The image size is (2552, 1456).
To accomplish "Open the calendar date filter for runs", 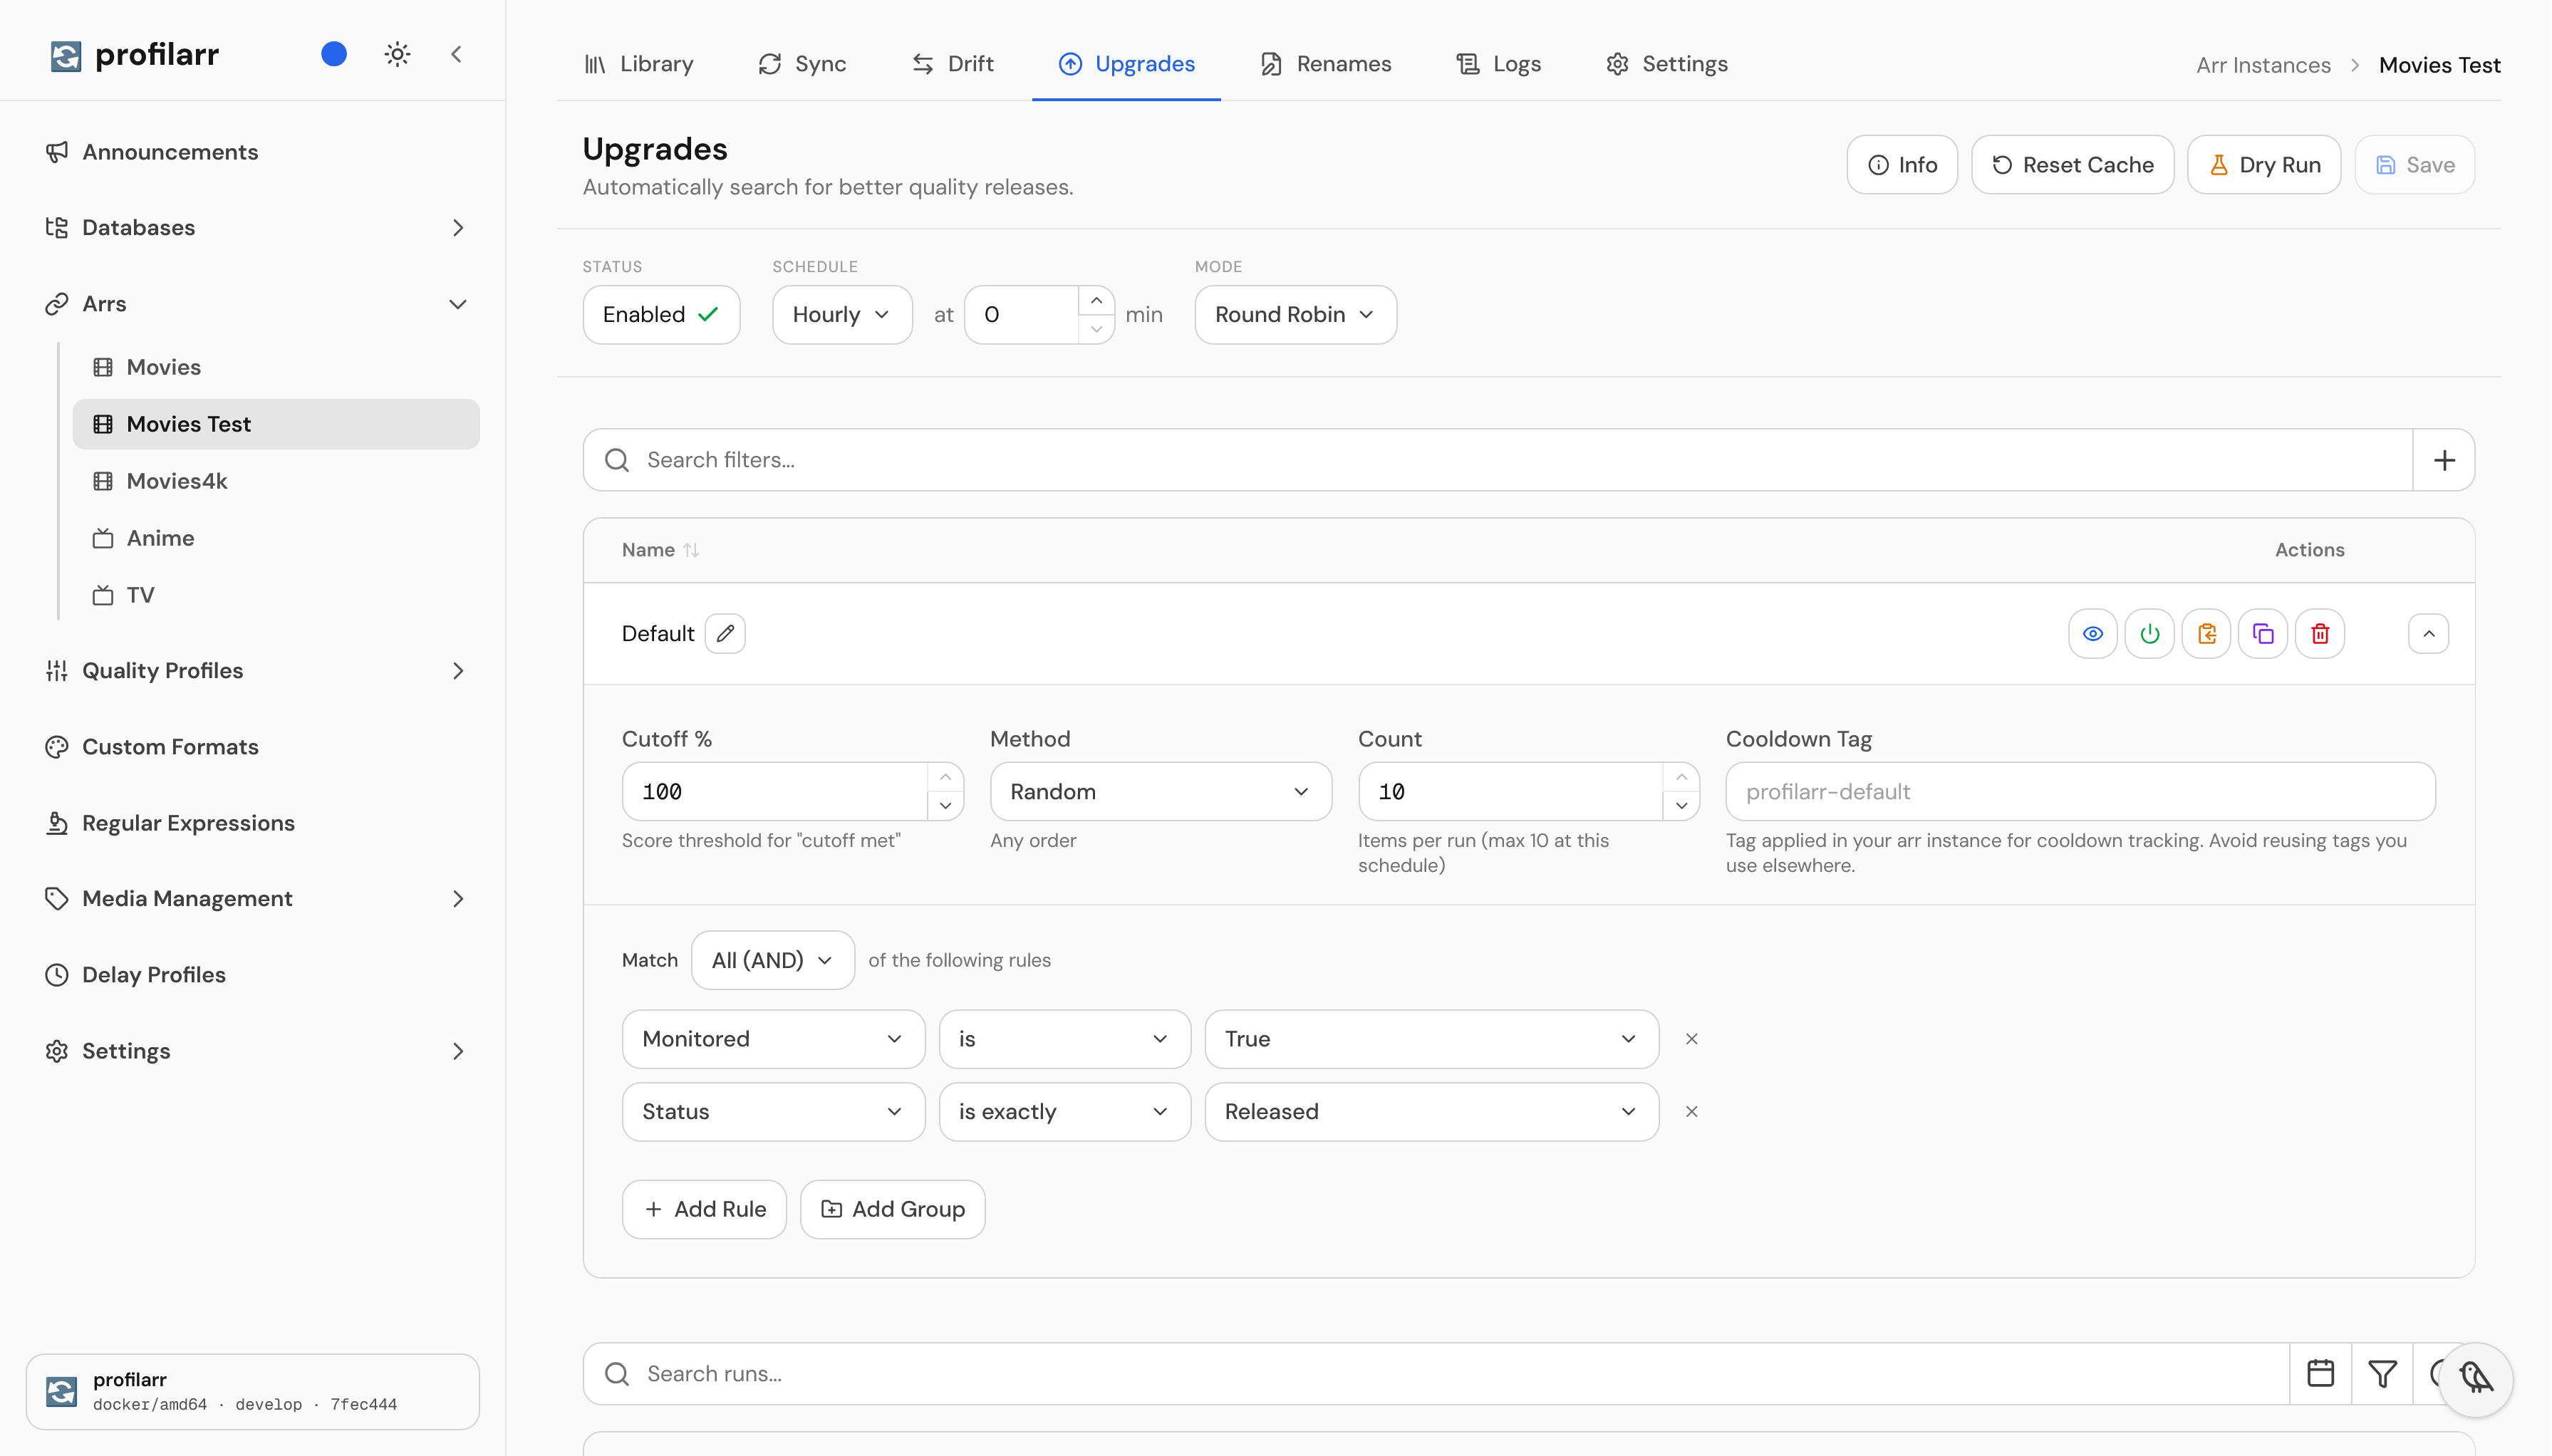I will pos(2320,1374).
